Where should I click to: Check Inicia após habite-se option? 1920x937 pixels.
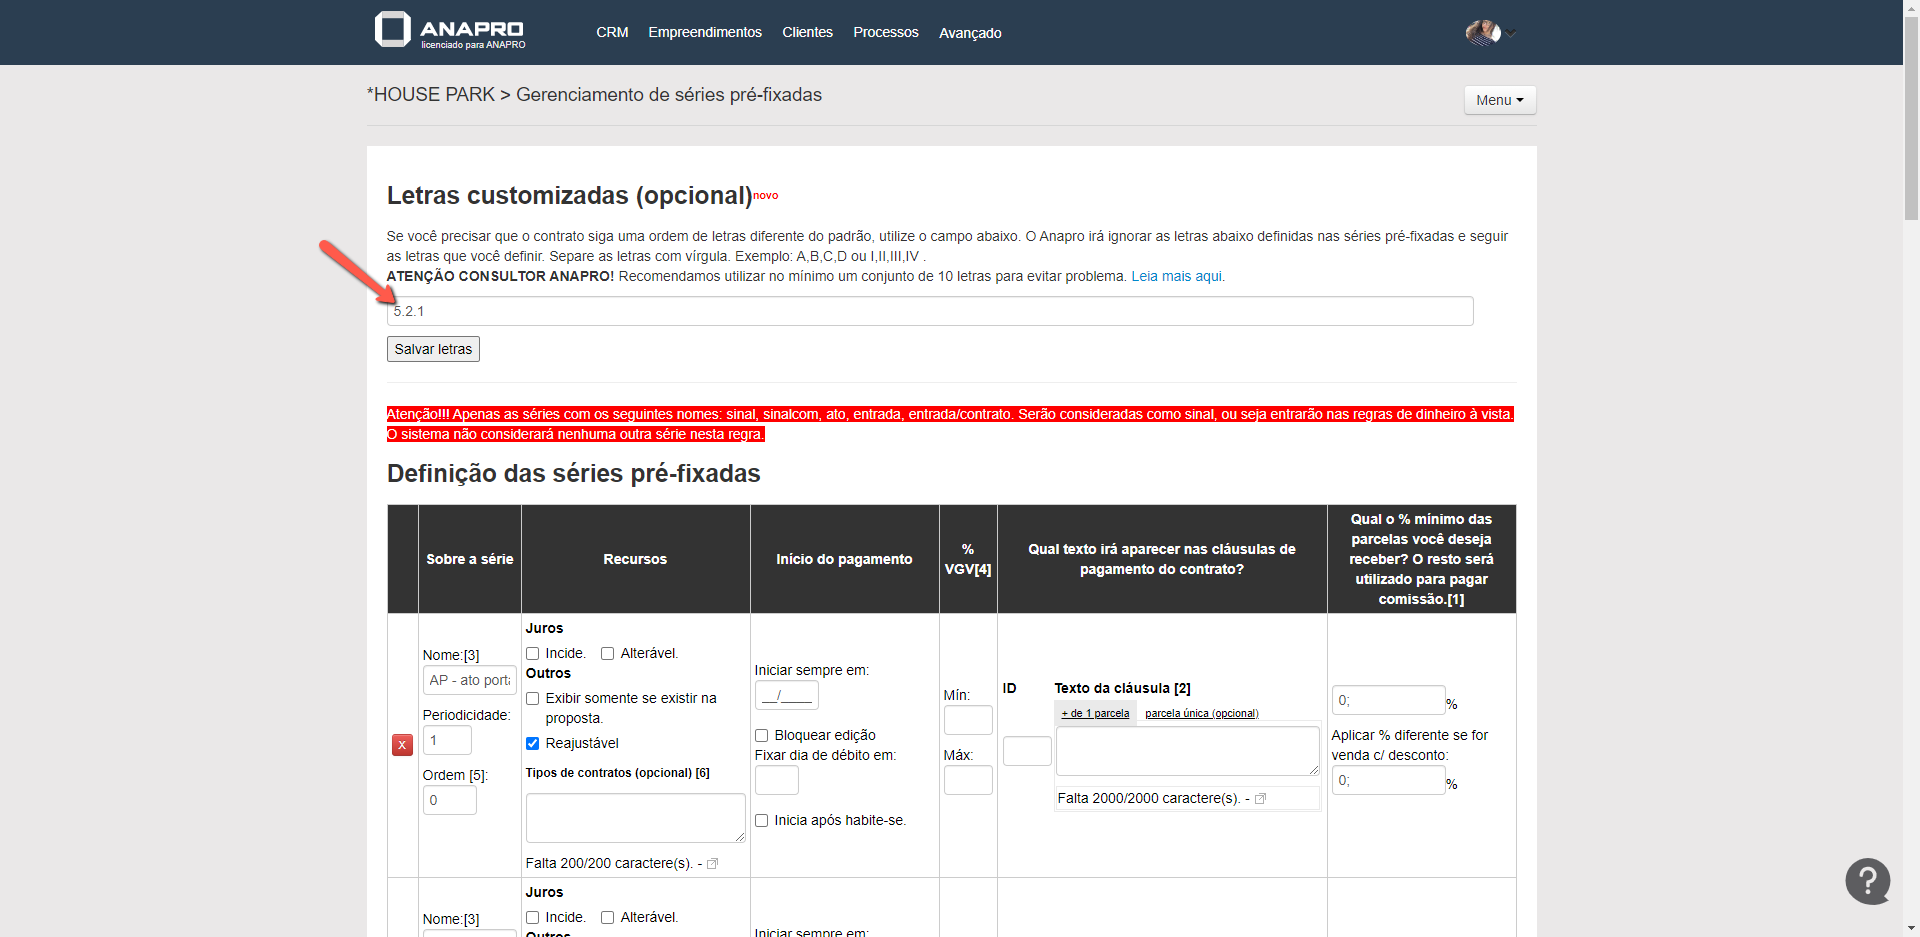(x=762, y=821)
